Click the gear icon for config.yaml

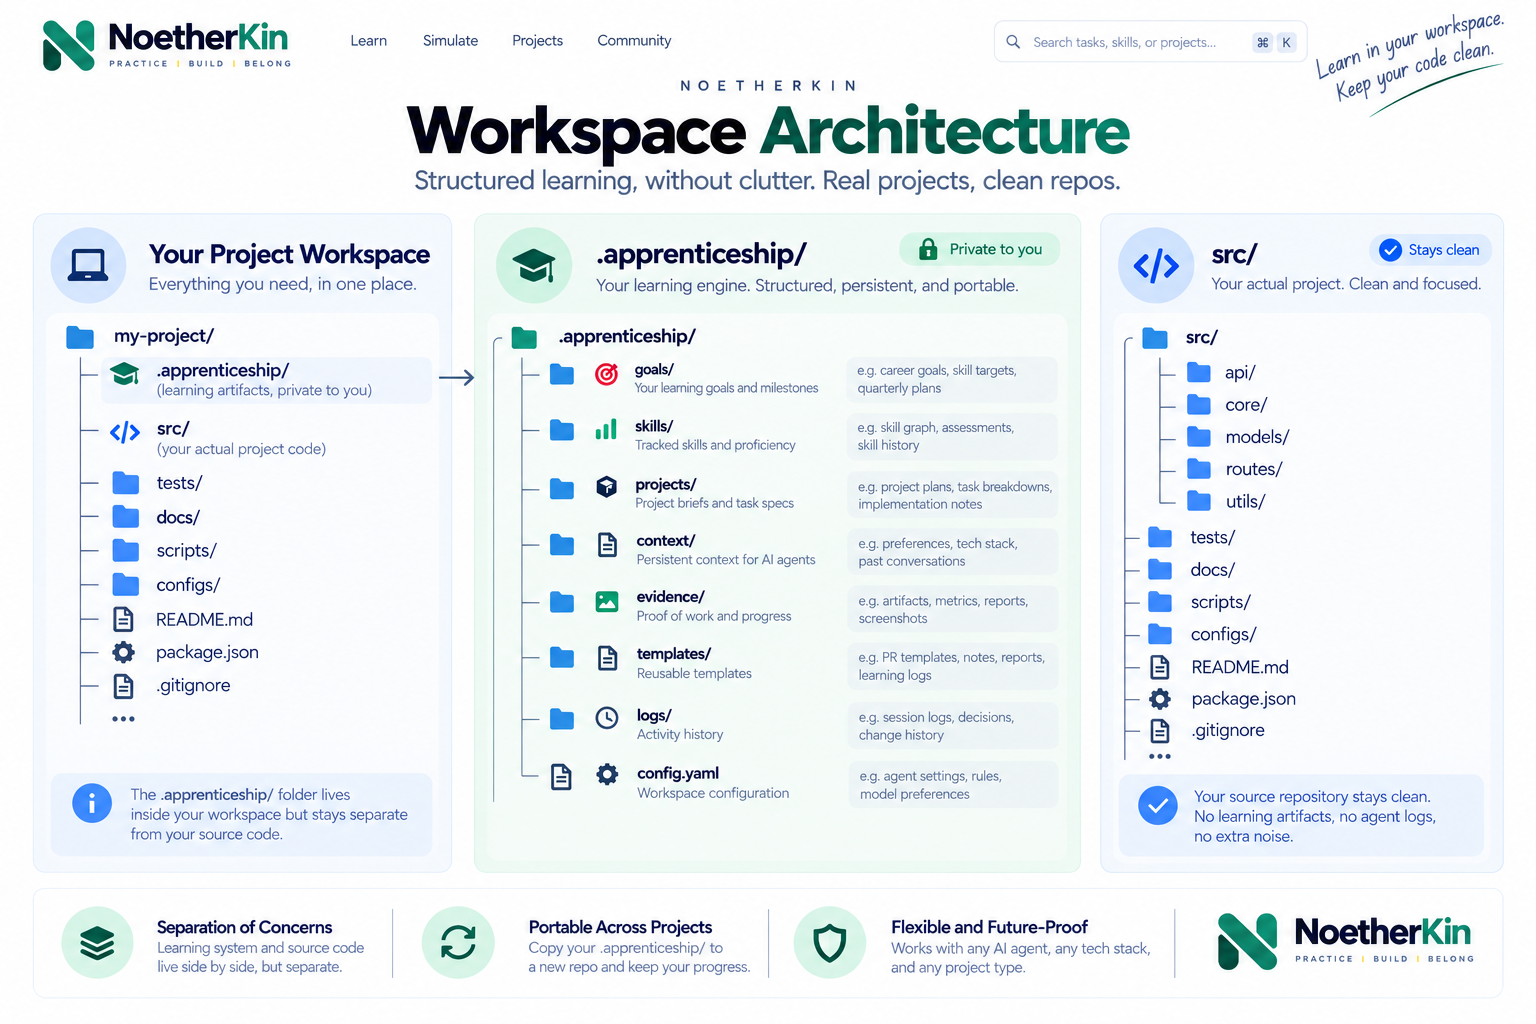607,774
